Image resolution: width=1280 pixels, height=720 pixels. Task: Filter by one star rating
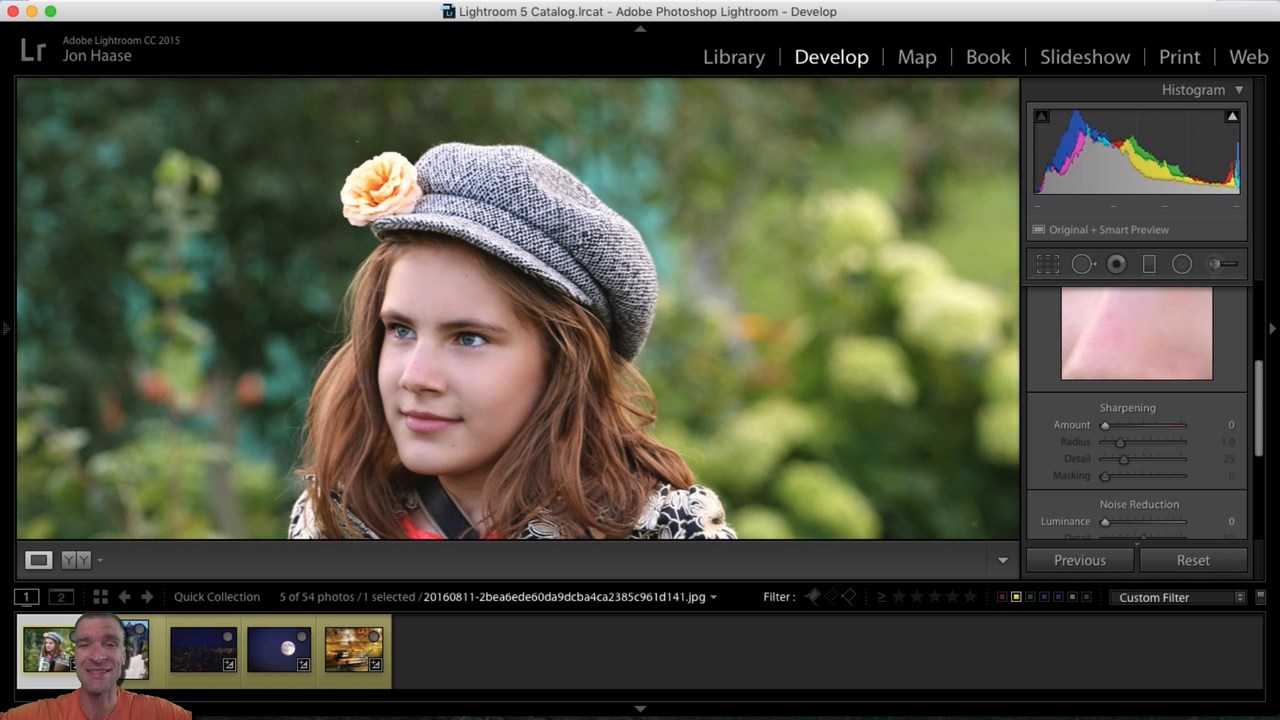coord(899,597)
